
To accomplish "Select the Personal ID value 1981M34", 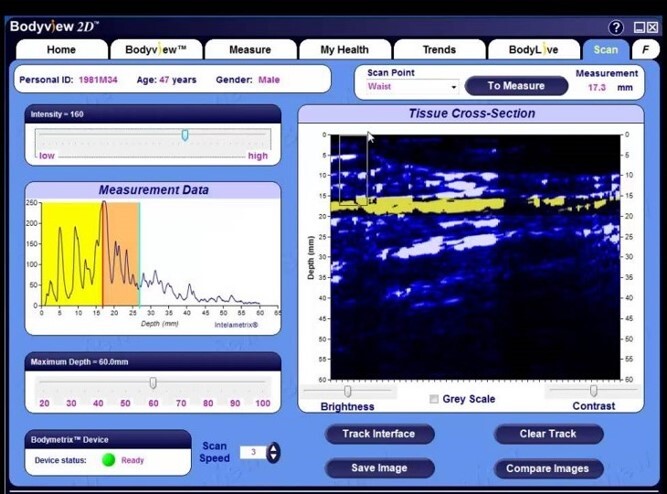I will point(98,80).
